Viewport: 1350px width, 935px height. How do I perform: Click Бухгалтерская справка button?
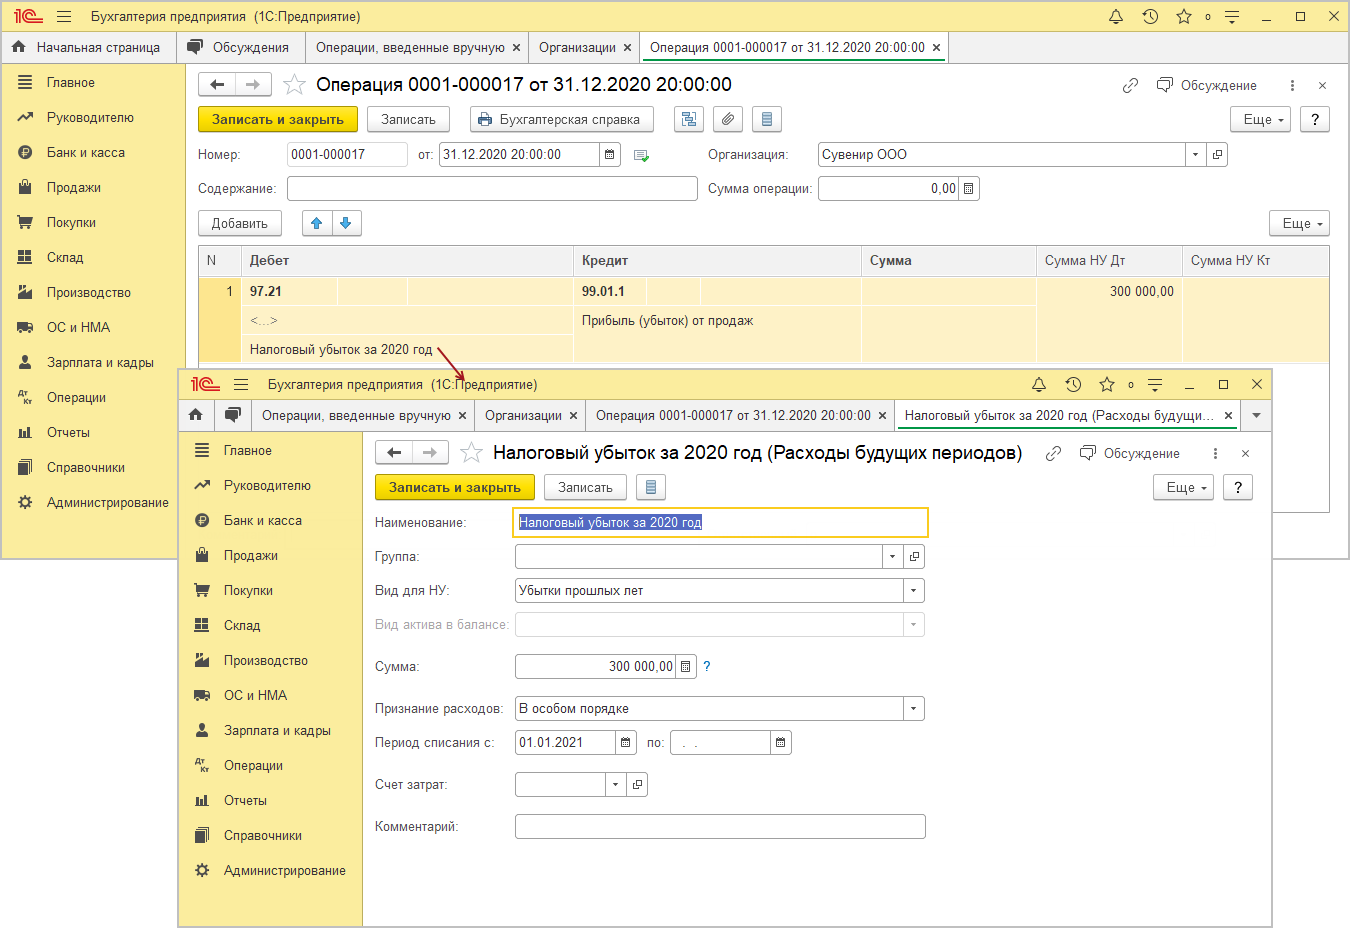561,120
